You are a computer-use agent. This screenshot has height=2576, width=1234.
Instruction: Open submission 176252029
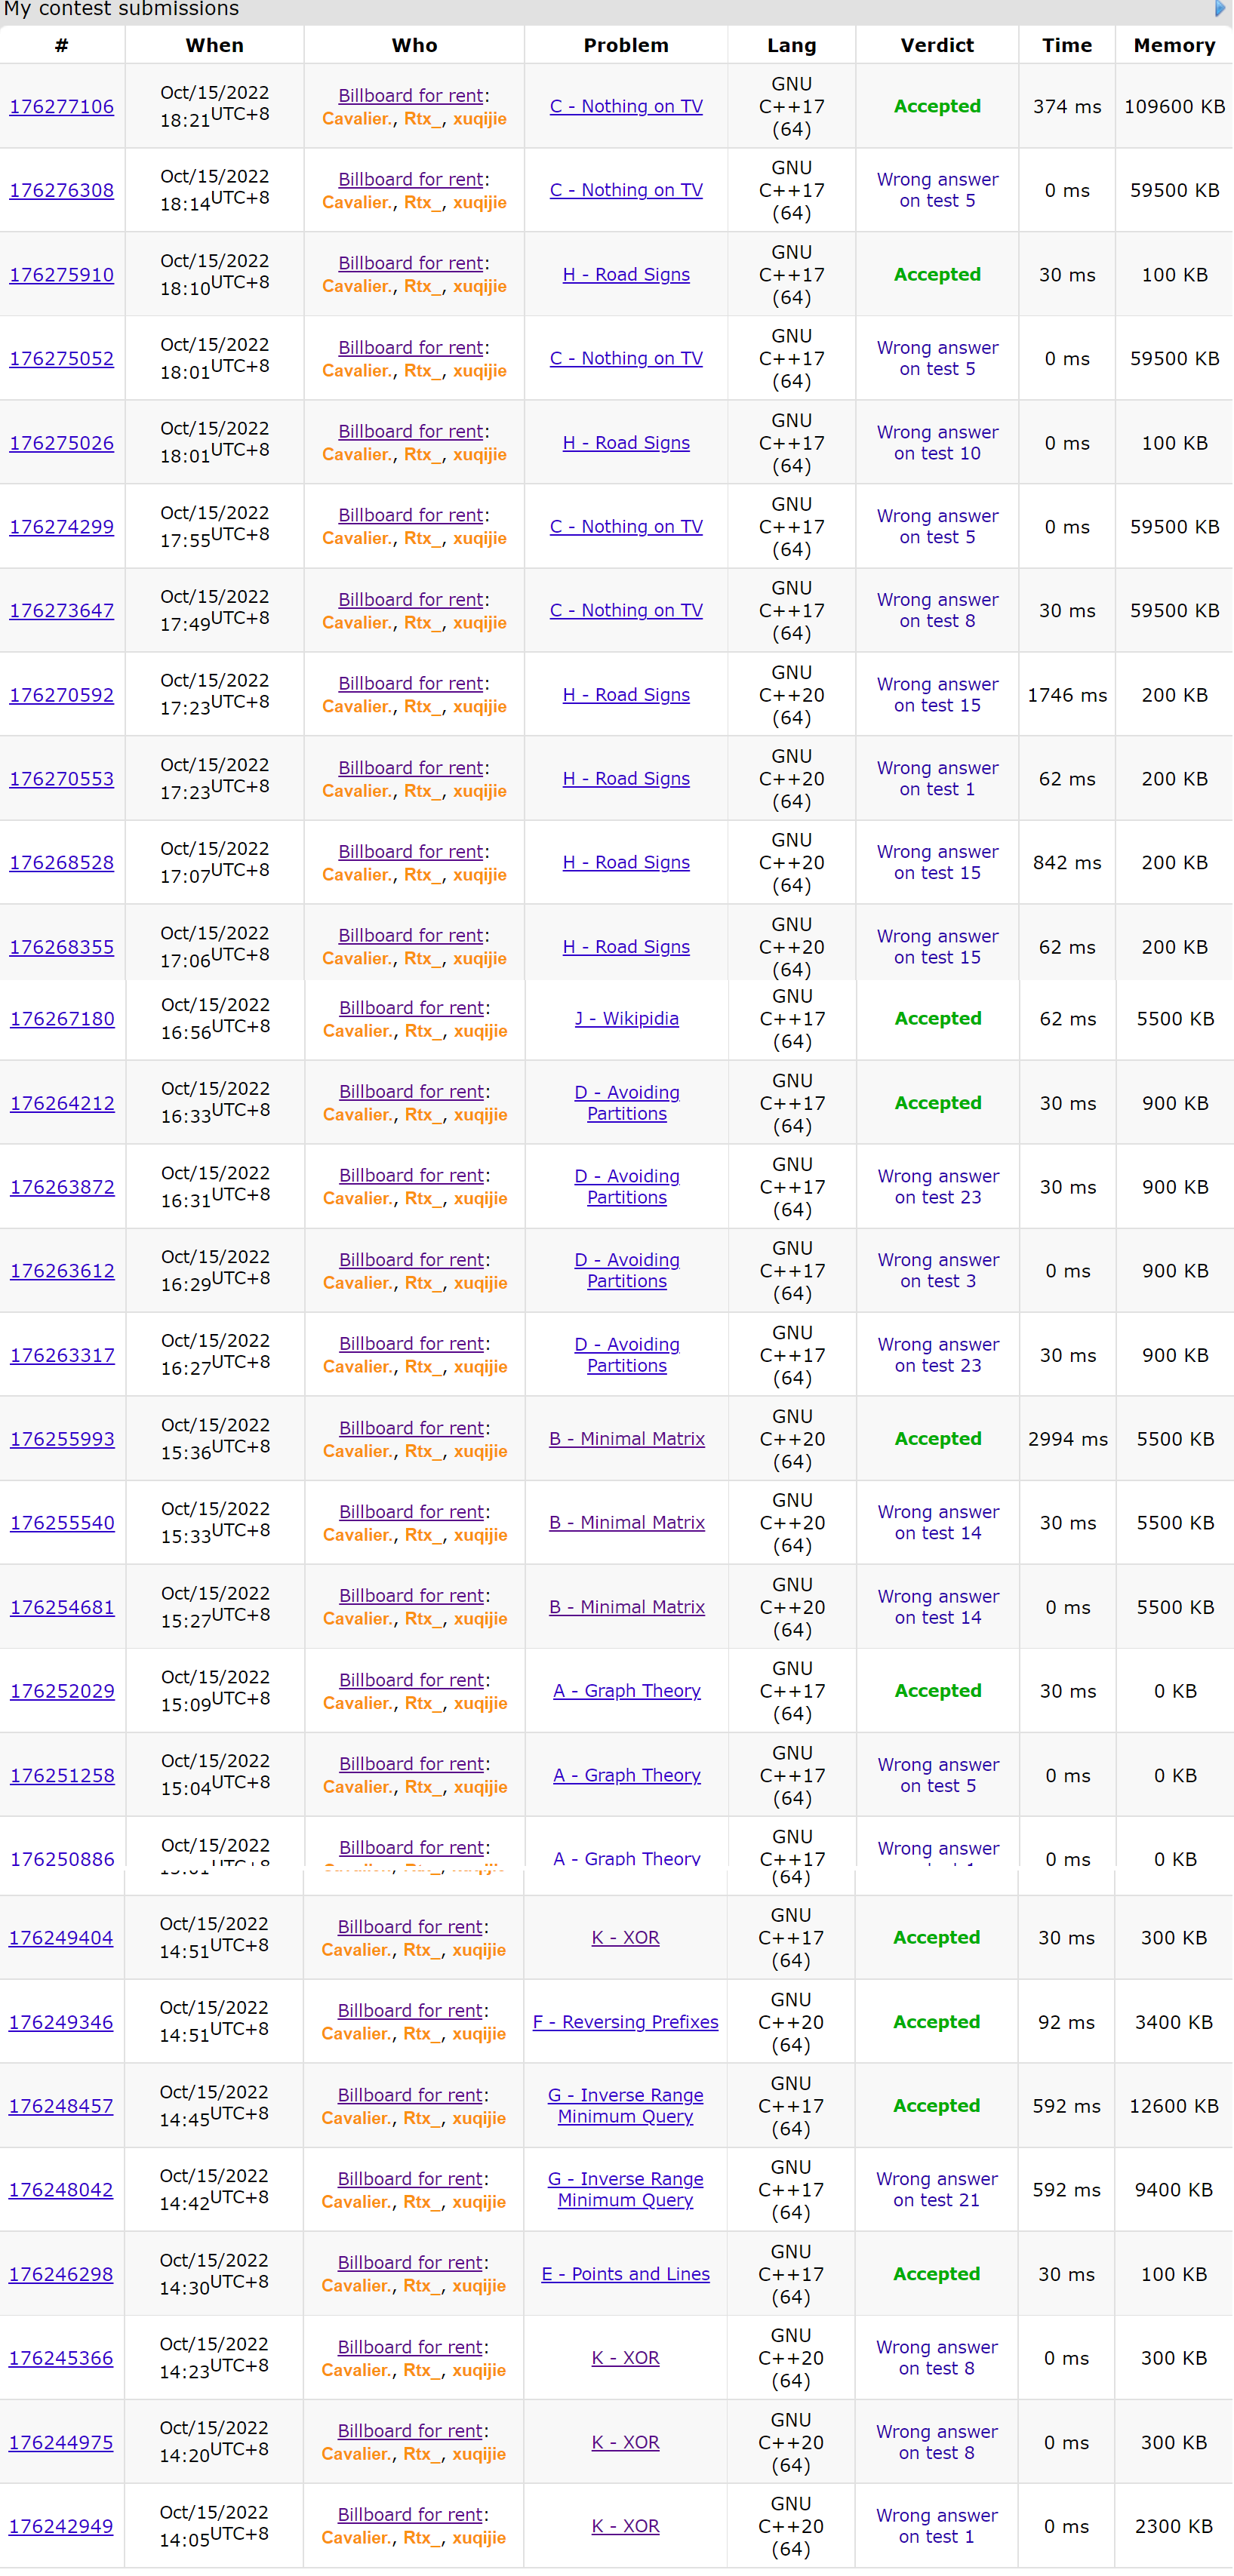pos(62,1692)
